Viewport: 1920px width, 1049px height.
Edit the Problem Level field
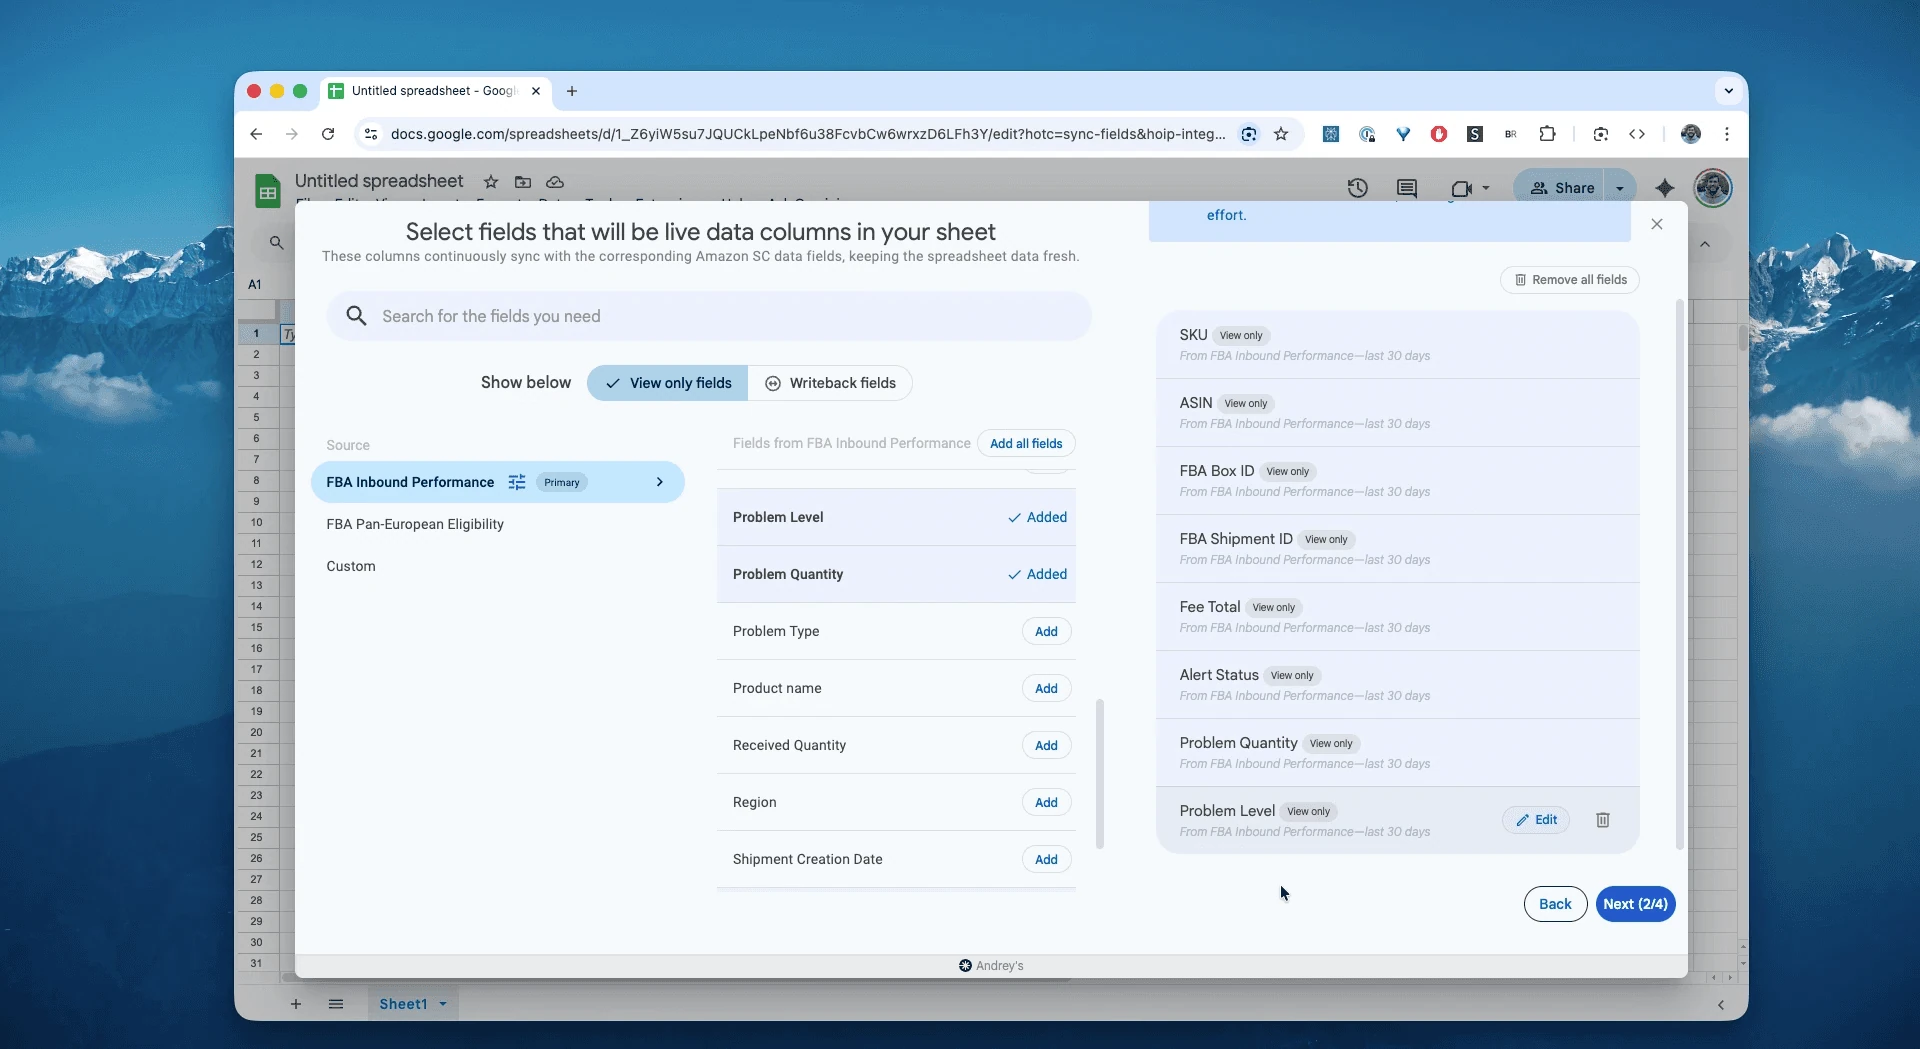pyautogui.click(x=1536, y=820)
